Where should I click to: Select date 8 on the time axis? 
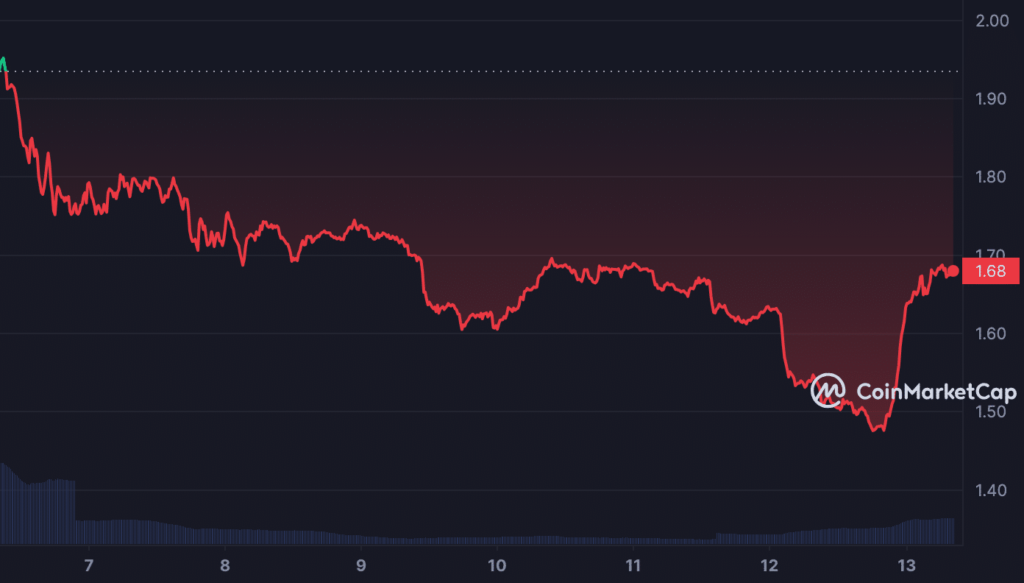225,565
